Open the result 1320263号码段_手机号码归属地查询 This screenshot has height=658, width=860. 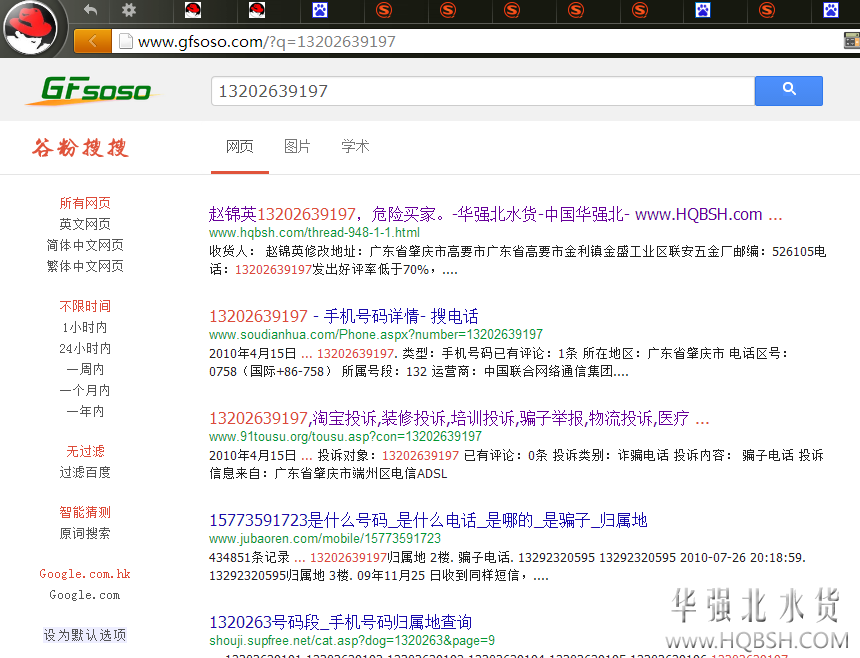pos(340,622)
